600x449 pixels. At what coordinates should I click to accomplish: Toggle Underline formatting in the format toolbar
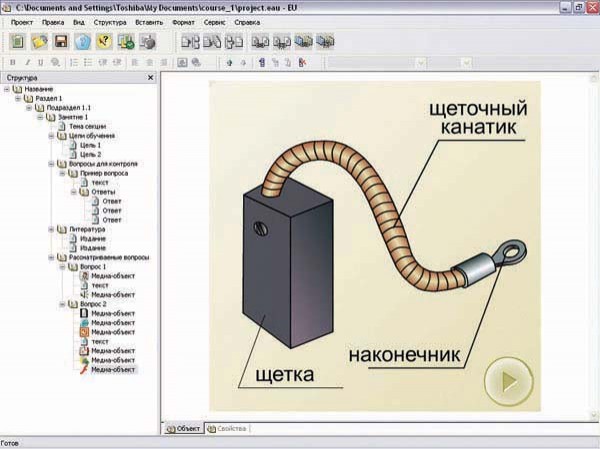tap(40, 62)
